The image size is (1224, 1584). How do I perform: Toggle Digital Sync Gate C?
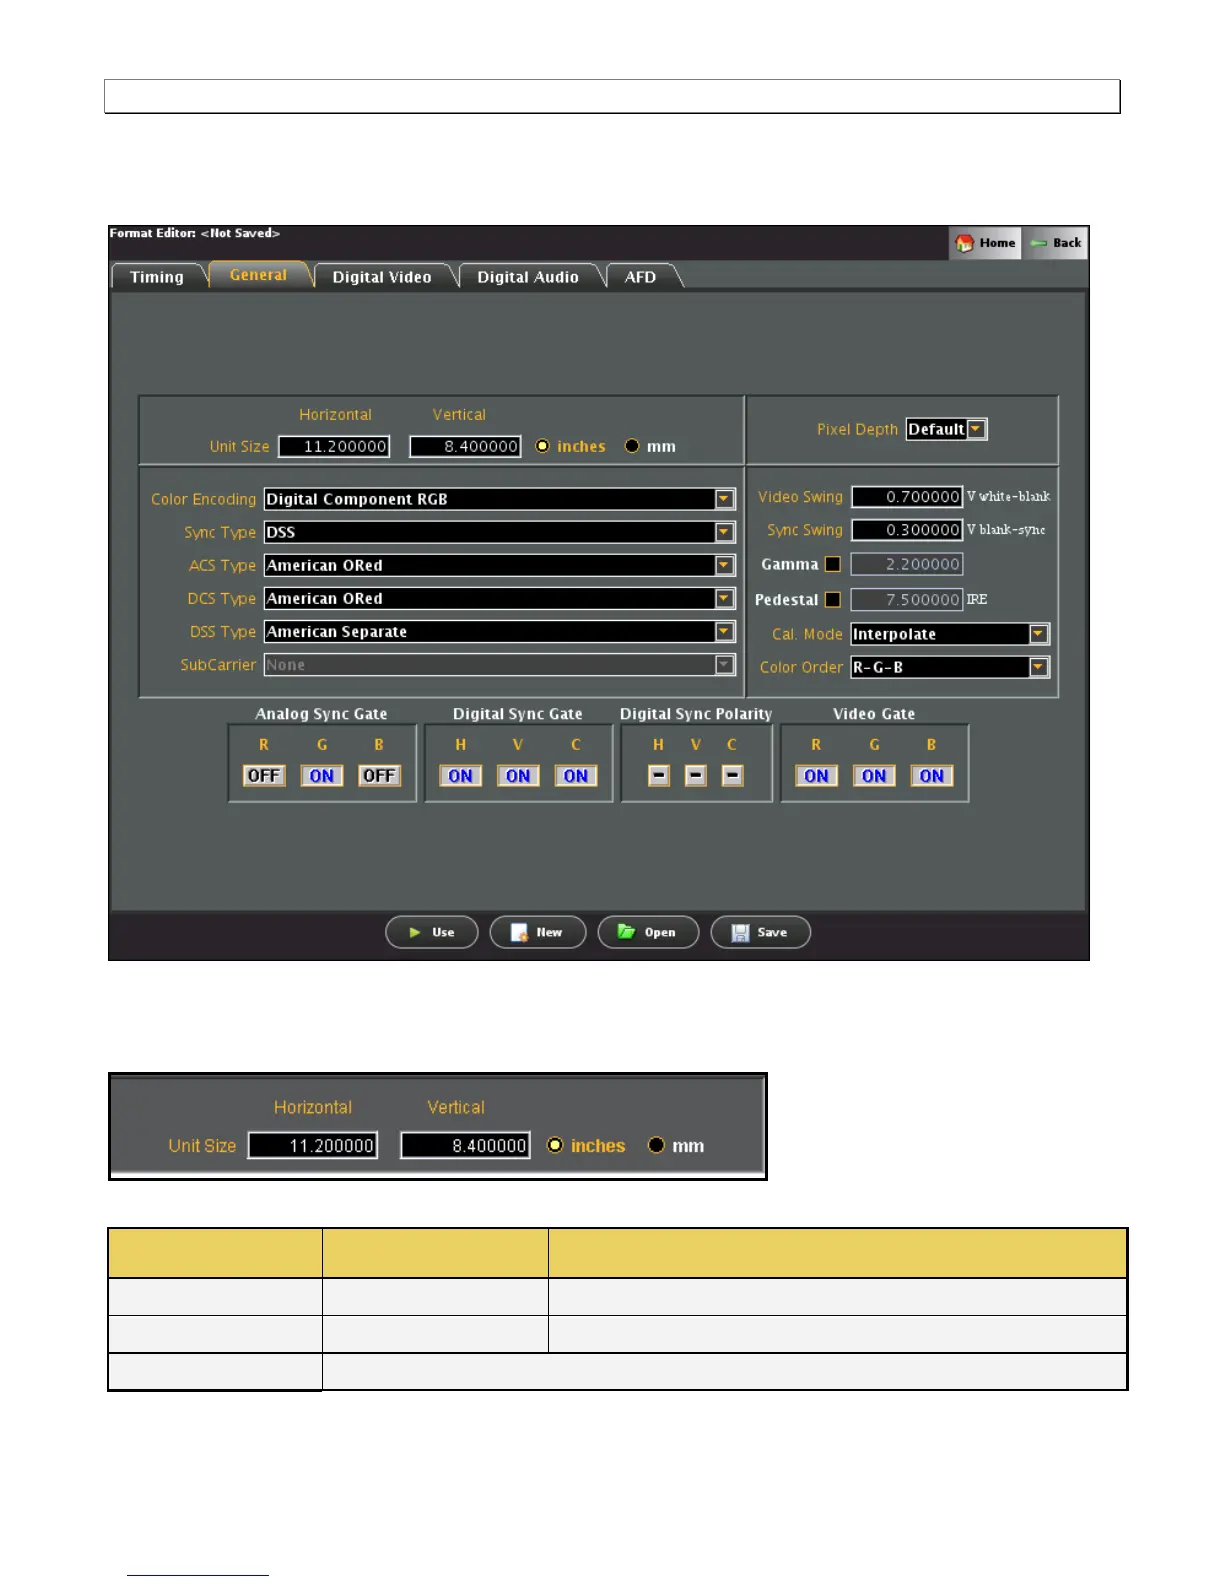click(x=576, y=776)
